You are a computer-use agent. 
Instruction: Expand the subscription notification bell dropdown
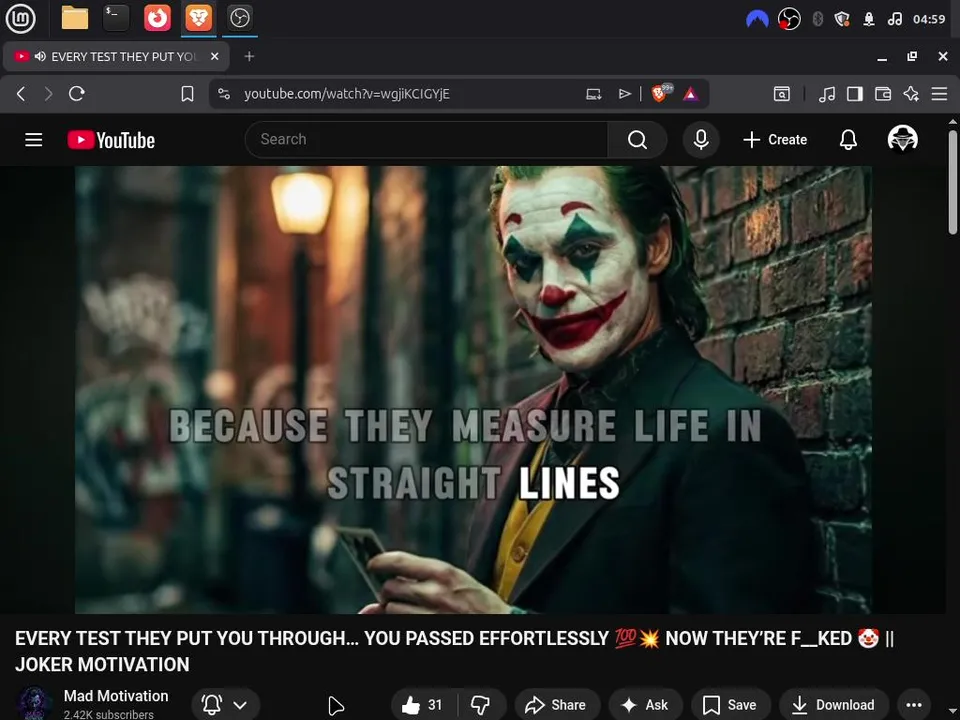pos(225,705)
